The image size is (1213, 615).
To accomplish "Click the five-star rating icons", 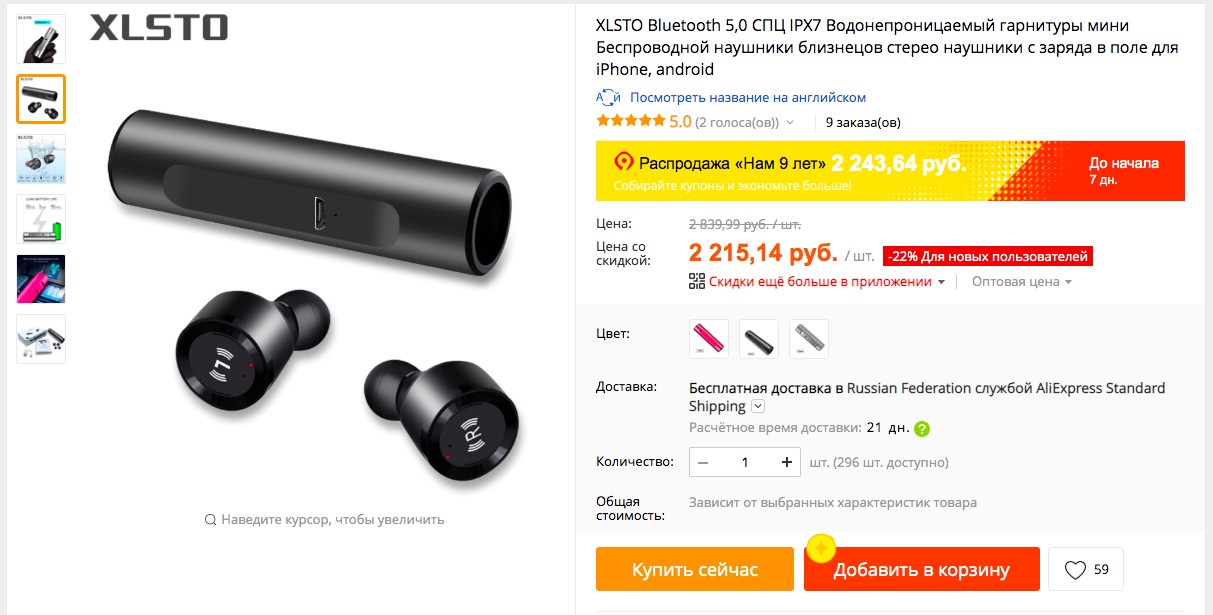I will tap(630, 121).
